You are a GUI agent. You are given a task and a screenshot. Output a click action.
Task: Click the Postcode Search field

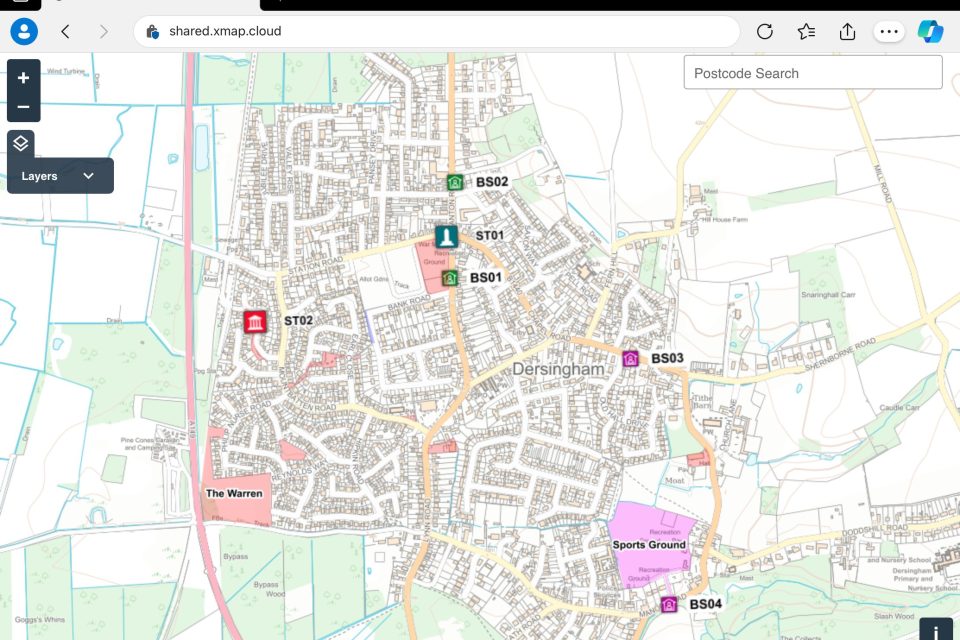(812, 73)
